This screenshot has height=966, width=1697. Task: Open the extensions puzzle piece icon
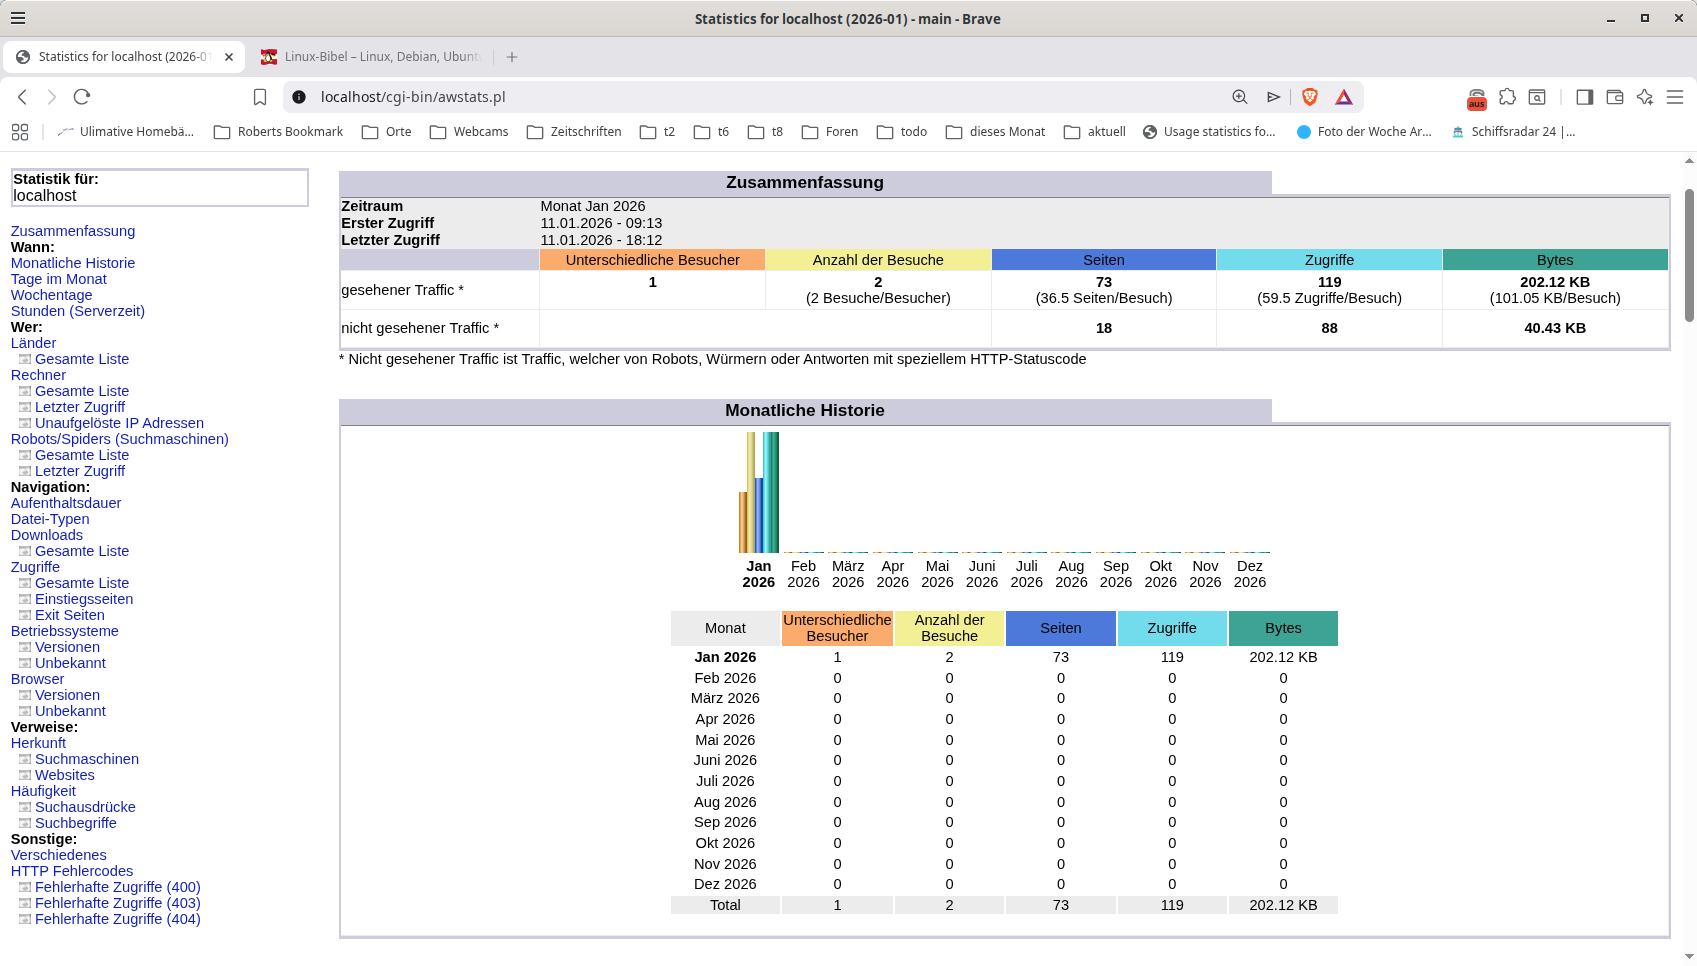tap(1507, 97)
